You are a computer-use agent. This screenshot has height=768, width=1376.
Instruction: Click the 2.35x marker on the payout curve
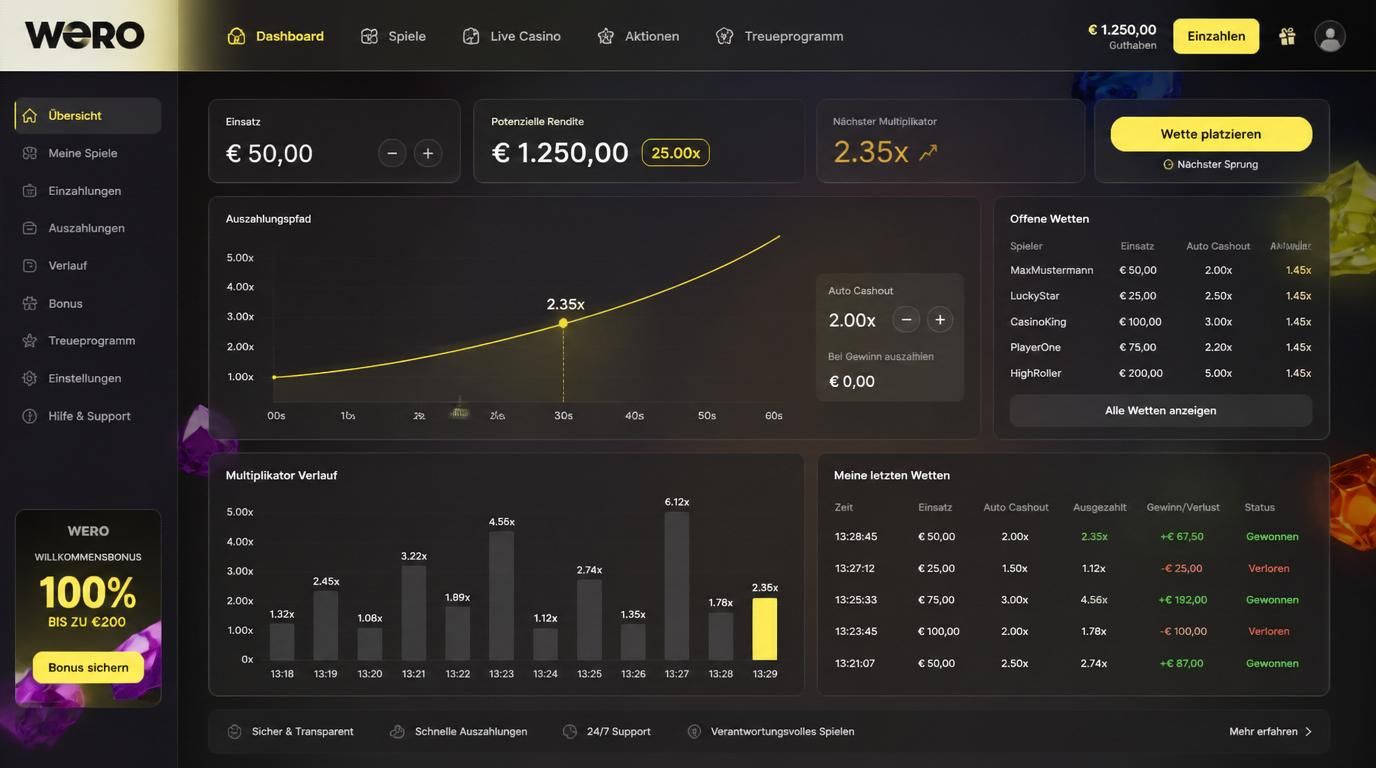pos(563,323)
